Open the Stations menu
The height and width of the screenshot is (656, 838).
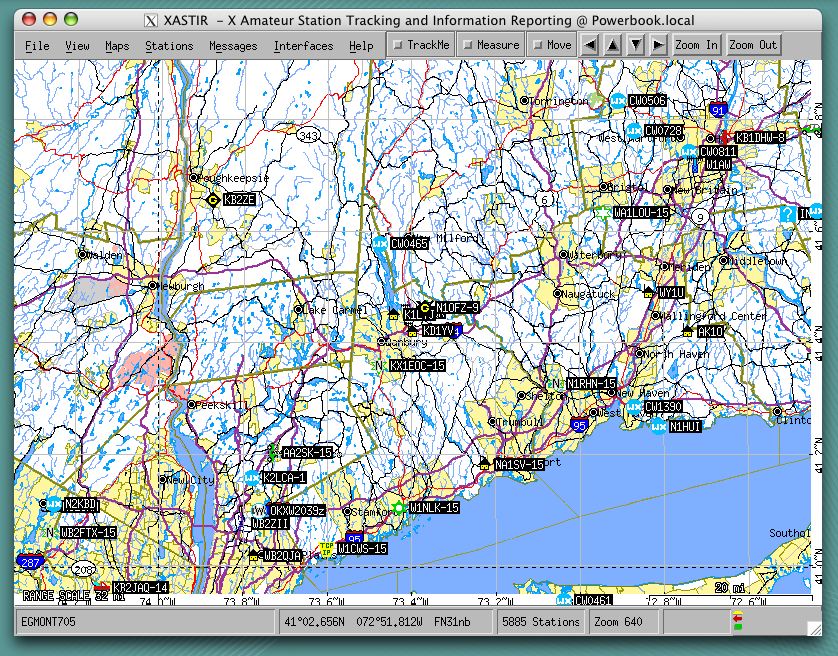point(169,46)
